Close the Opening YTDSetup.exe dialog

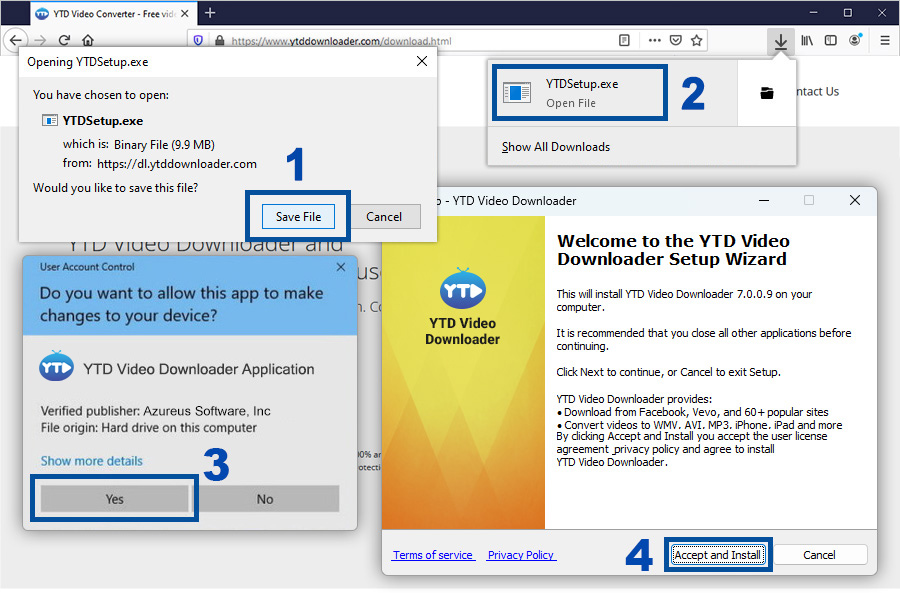click(x=422, y=61)
